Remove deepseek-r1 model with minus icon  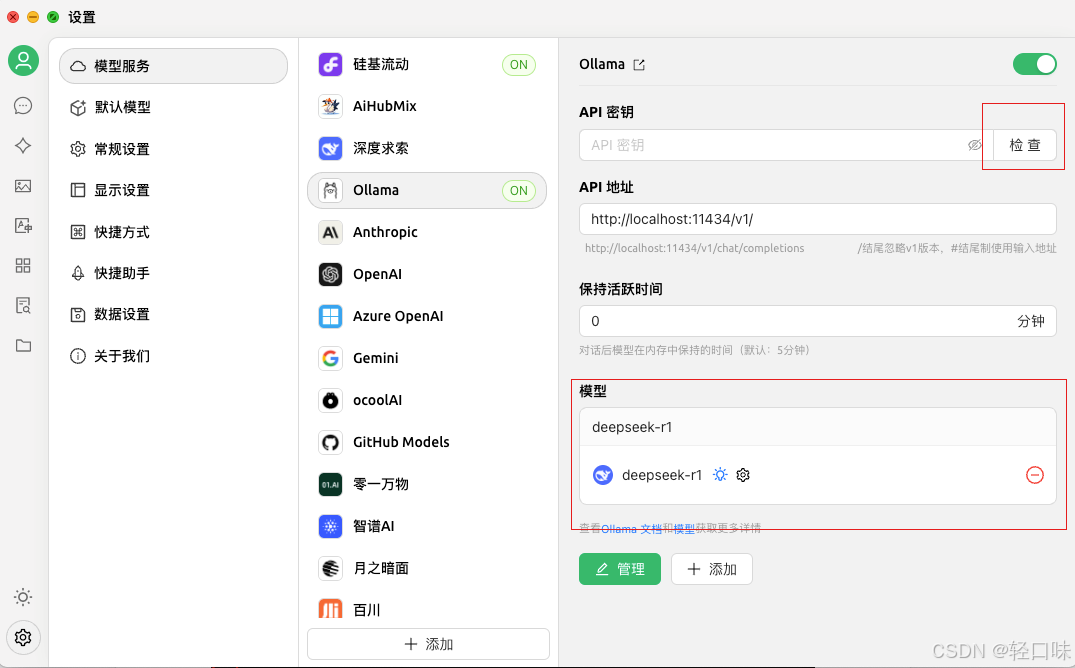1035,475
